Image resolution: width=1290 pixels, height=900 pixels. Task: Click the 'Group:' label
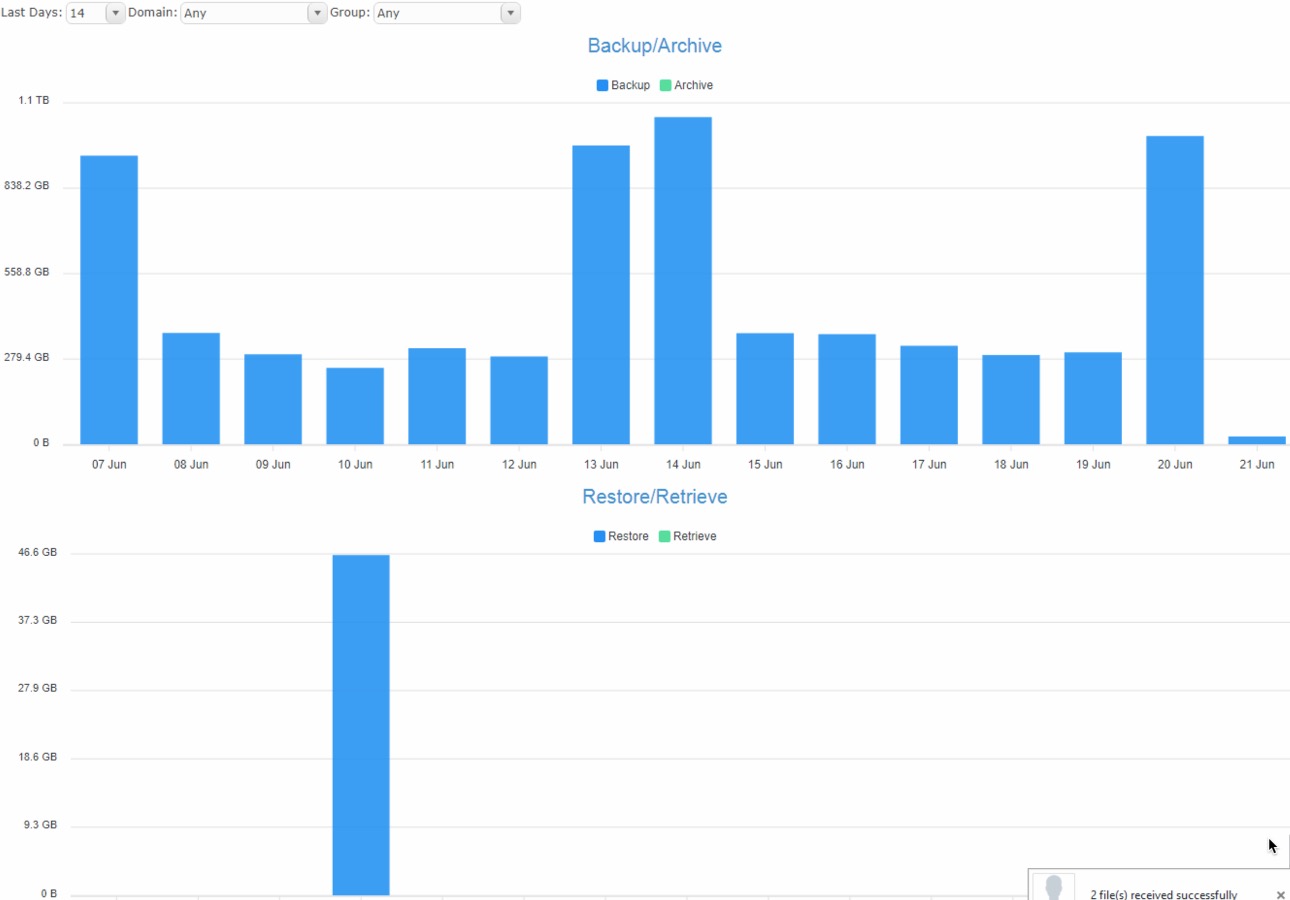pyautogui.click(x=350, y=13)
